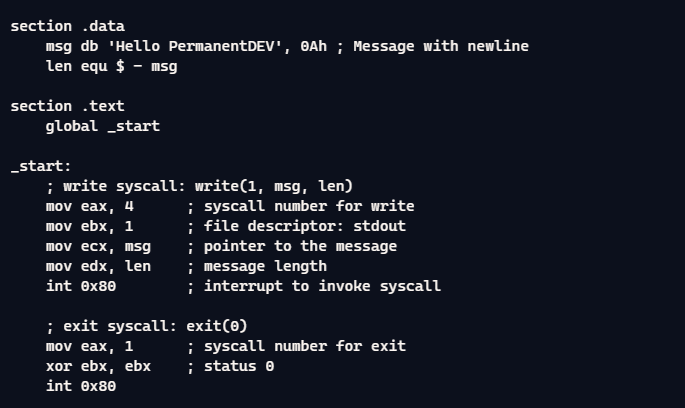The image size is (685, 408).
Task: Click the 'mov eax, 4' instruction
Action: click(x=89, y=206)
